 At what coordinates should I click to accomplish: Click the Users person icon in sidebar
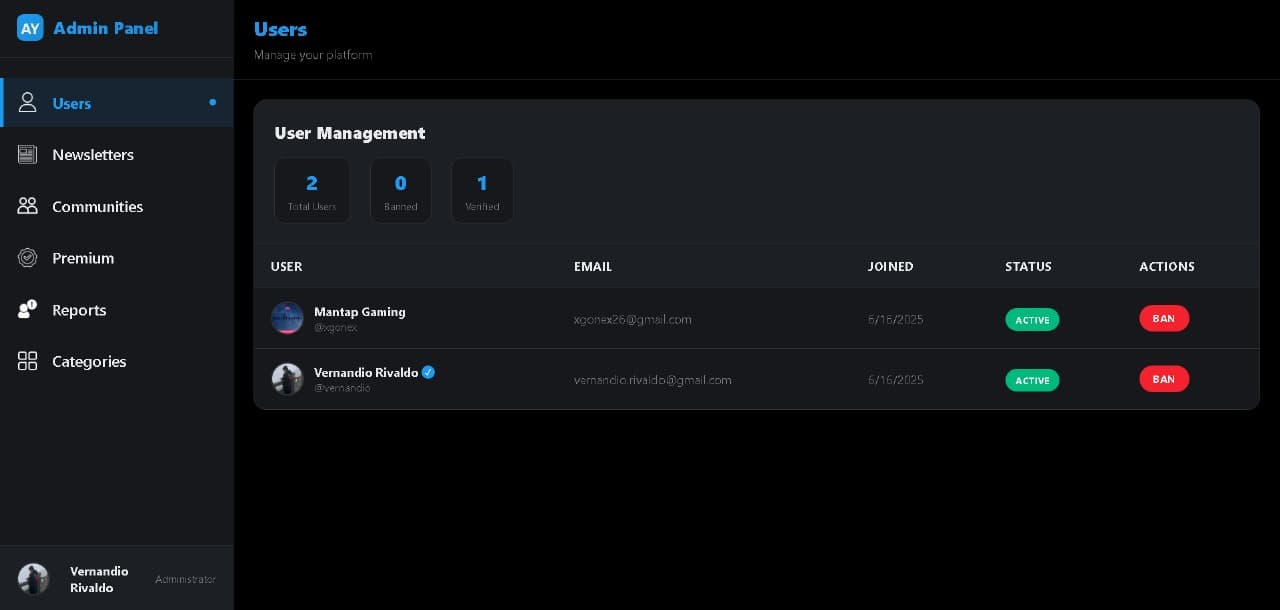(28, 103)
